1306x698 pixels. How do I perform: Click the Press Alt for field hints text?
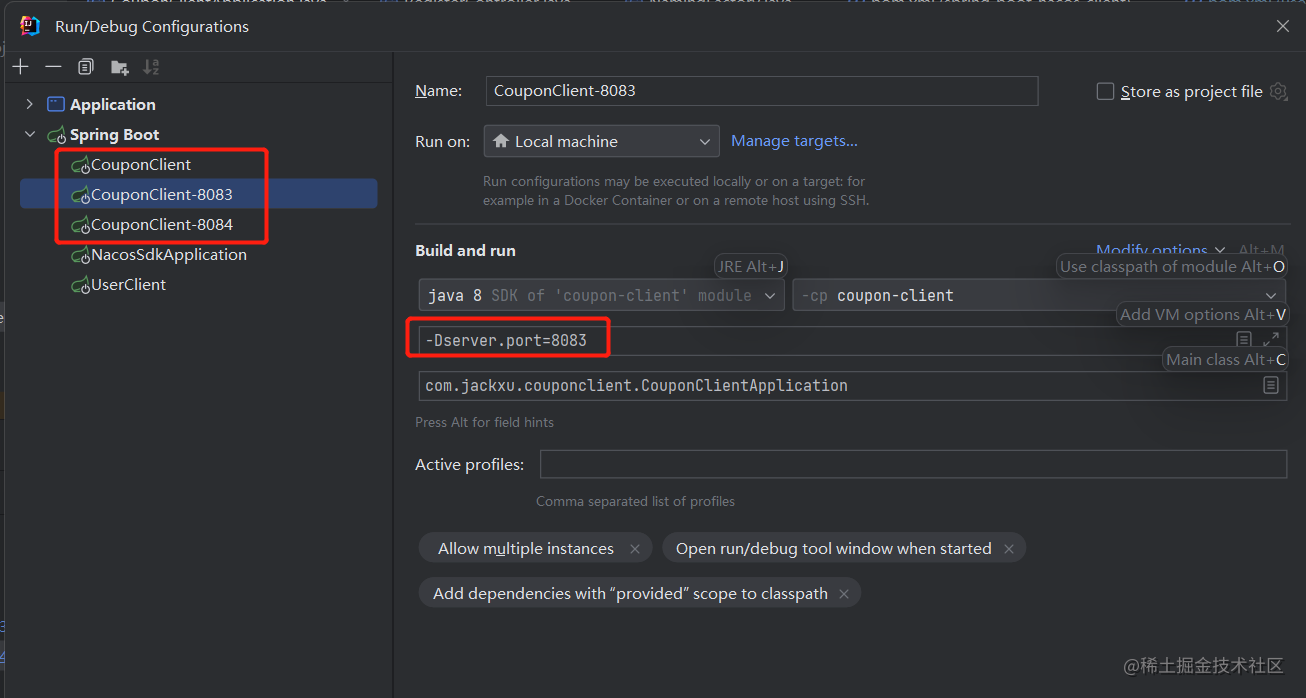coord(484,422)
